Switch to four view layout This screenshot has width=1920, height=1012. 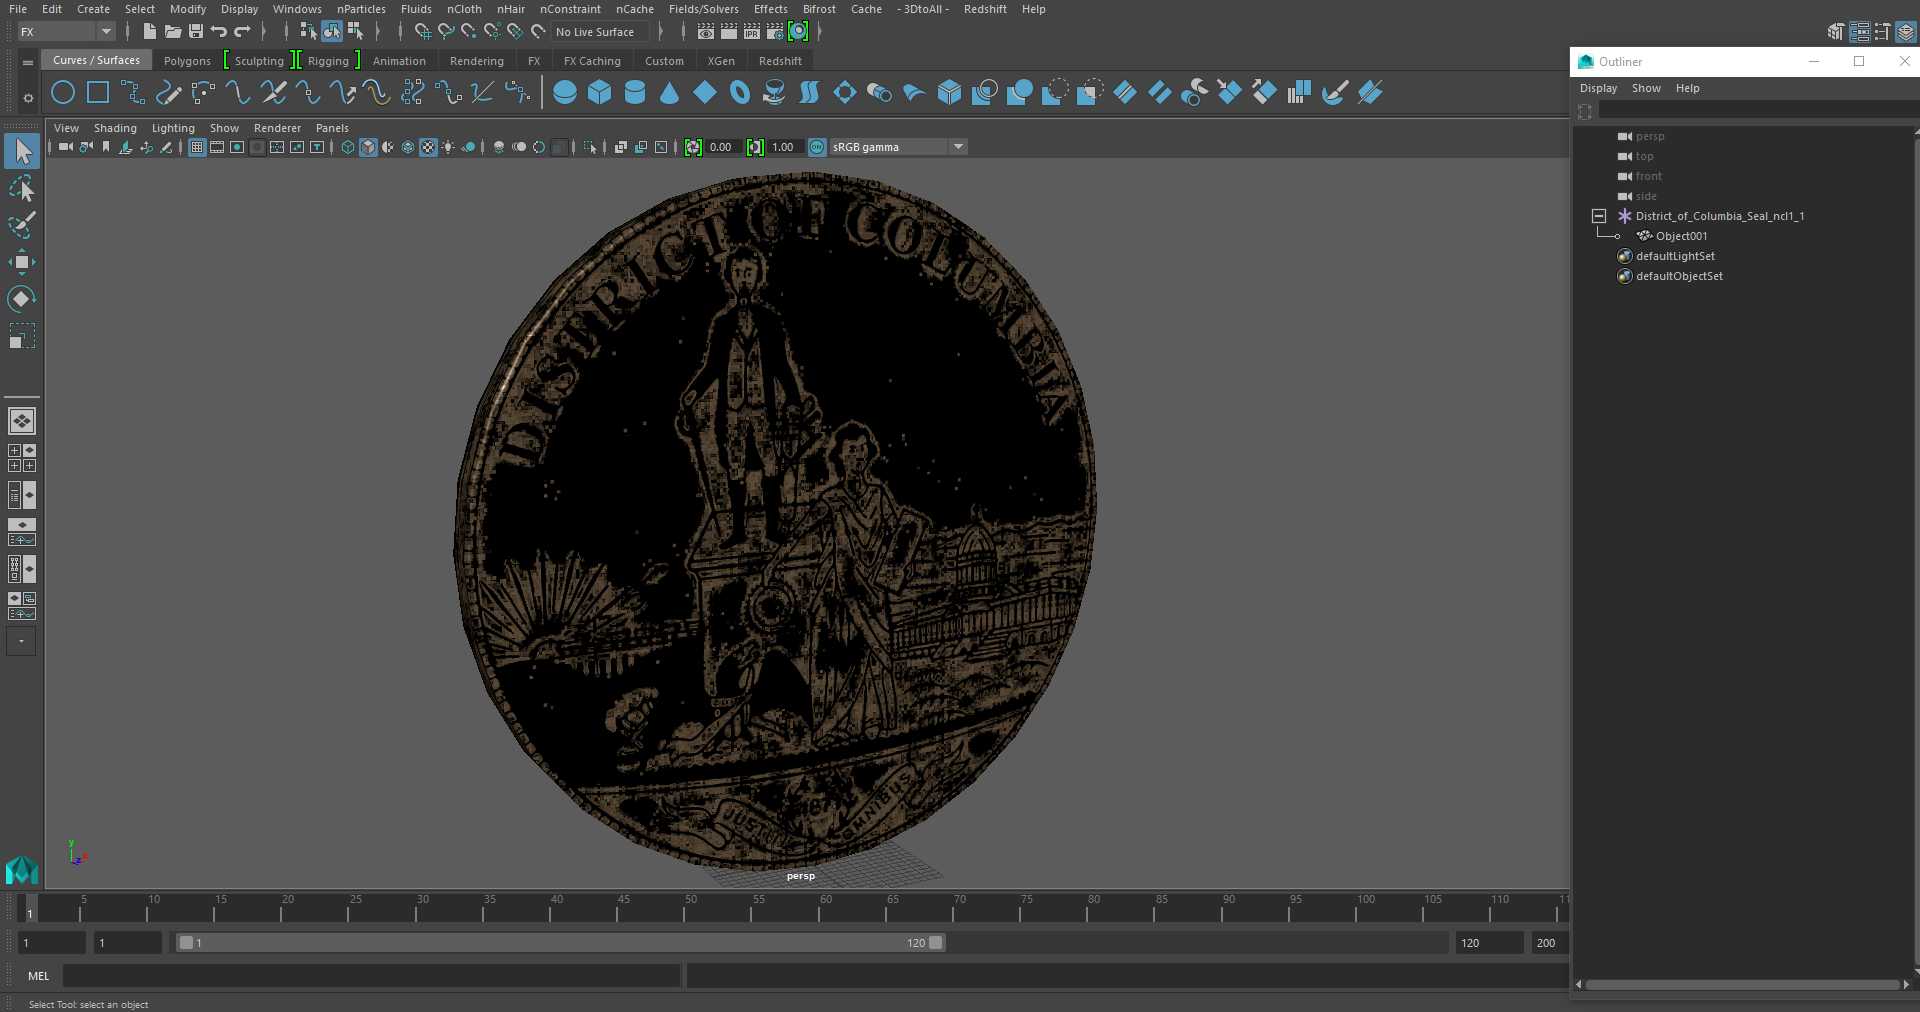coord(22,458)
